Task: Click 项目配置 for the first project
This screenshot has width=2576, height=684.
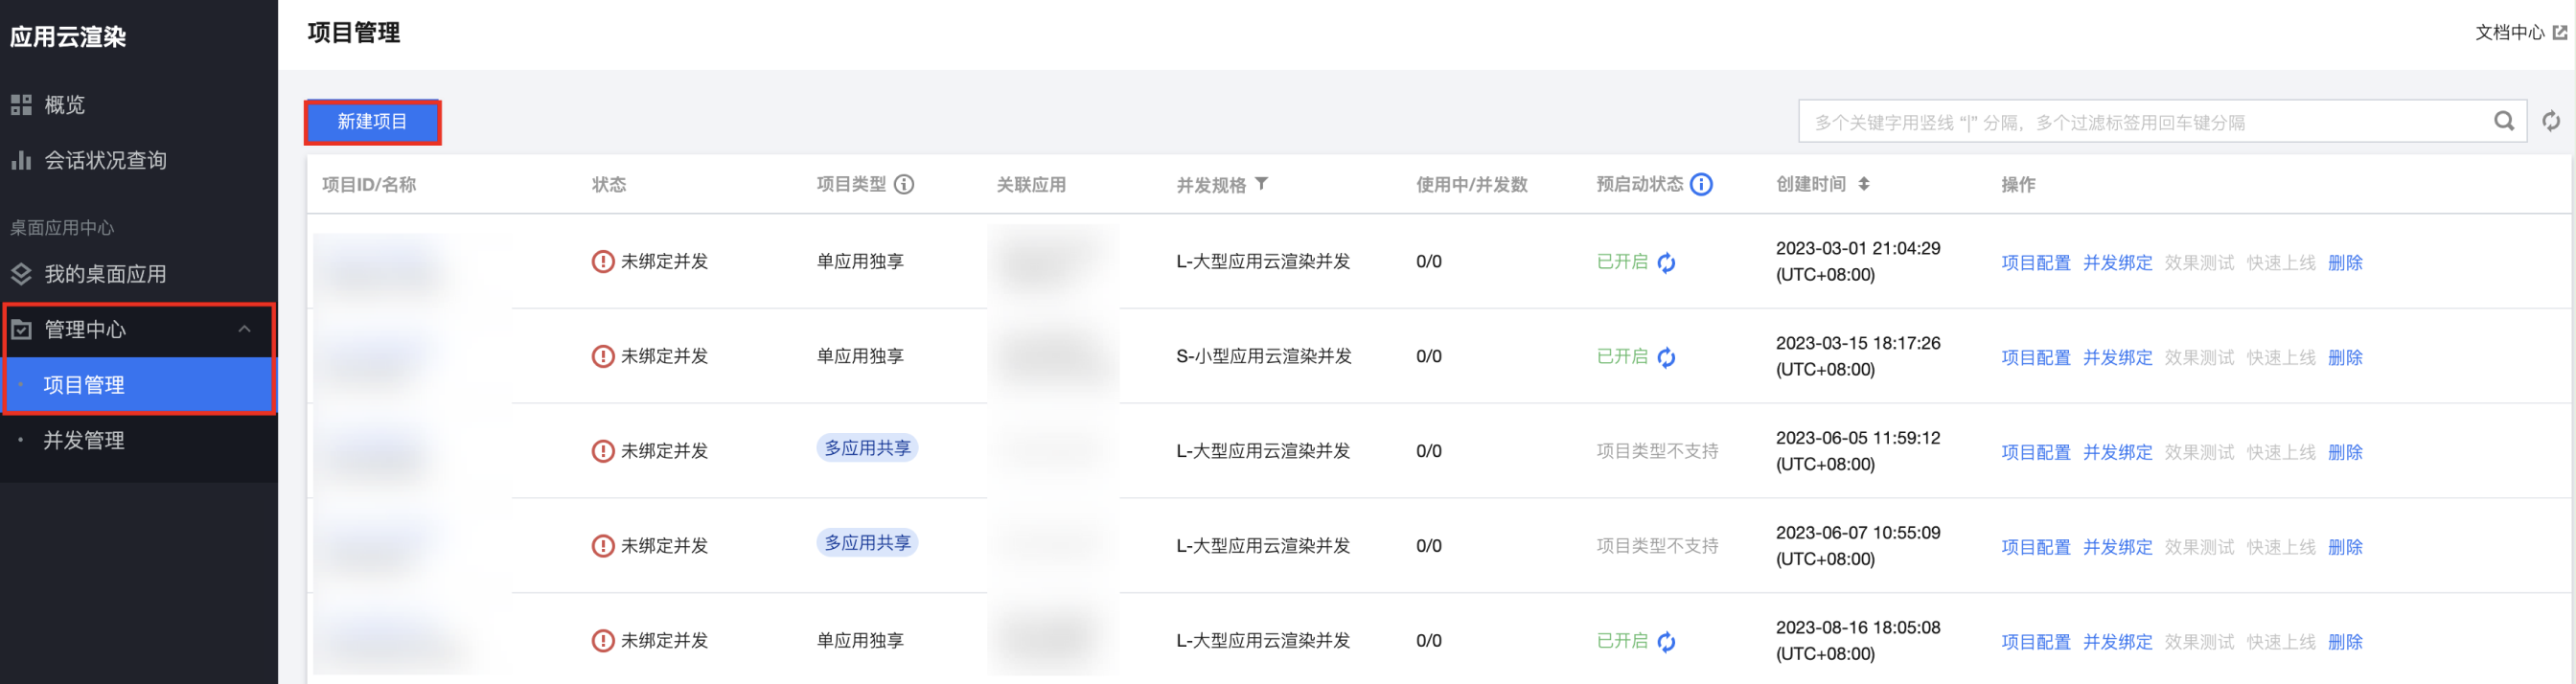Action: (2035, 263)
